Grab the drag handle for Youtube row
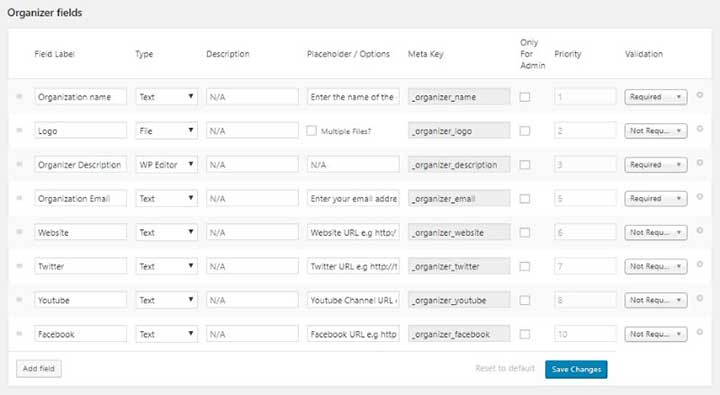The height and width of the screenshot is (395, 720). pyautogui.click(x=19, y=300)
